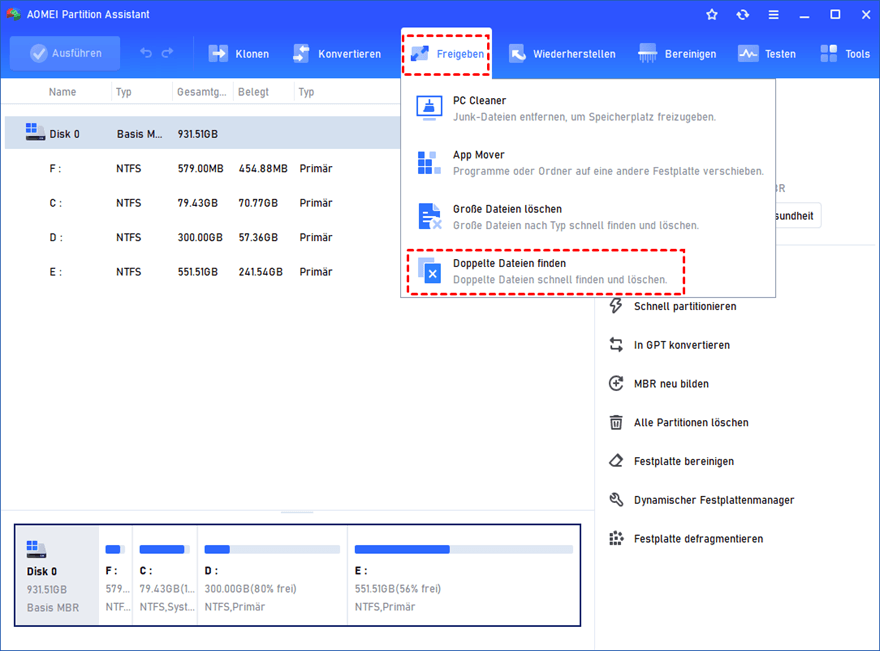Click the Disk 0 icon in list
The width and height of the screenshot is (880, 651).
35,132
